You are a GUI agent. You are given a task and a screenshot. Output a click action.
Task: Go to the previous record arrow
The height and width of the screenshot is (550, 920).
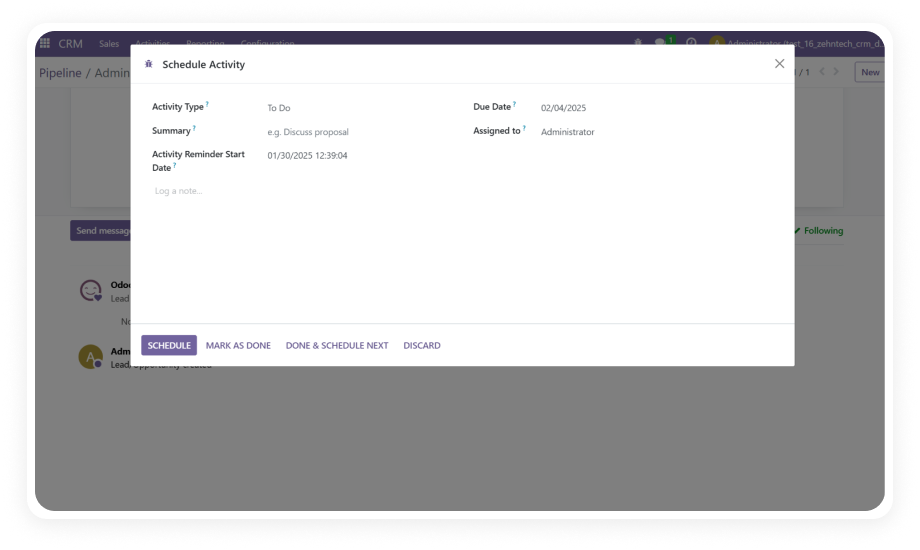[x=822, y=72]
